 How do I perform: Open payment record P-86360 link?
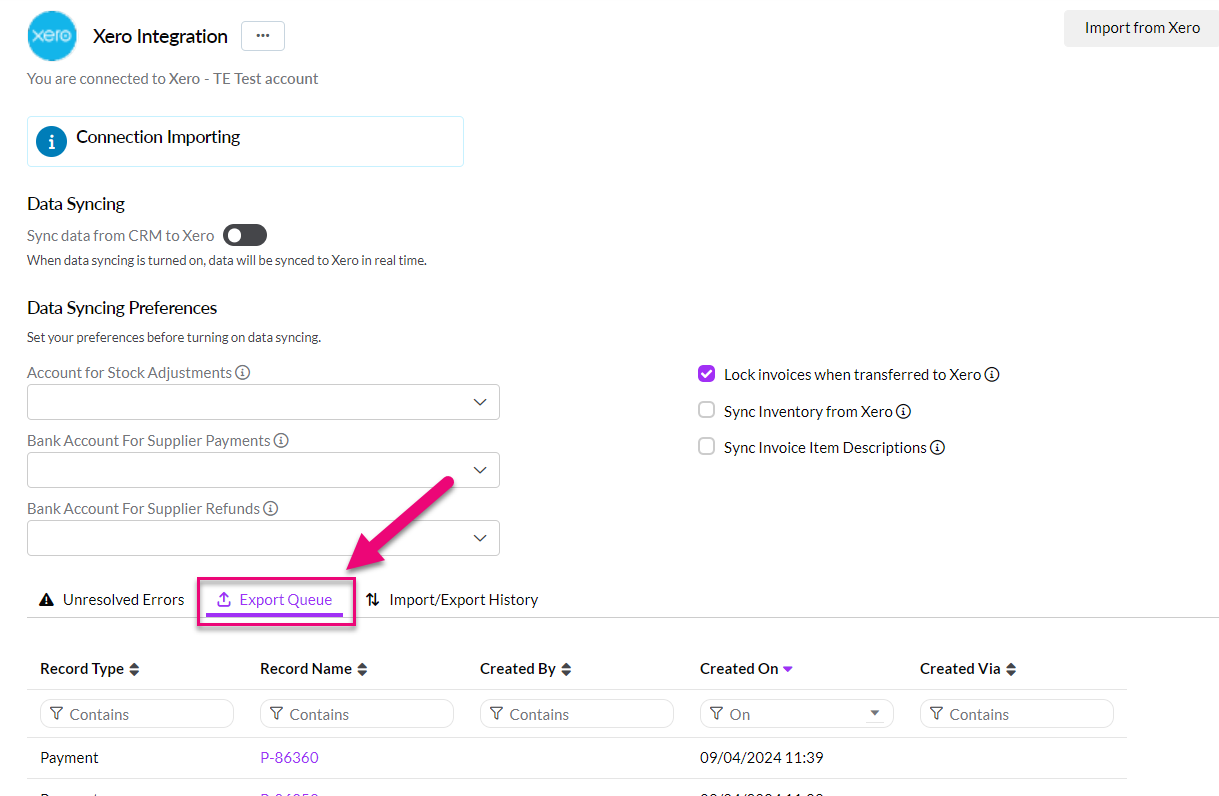pyautogui.click(x=289, y=758)
